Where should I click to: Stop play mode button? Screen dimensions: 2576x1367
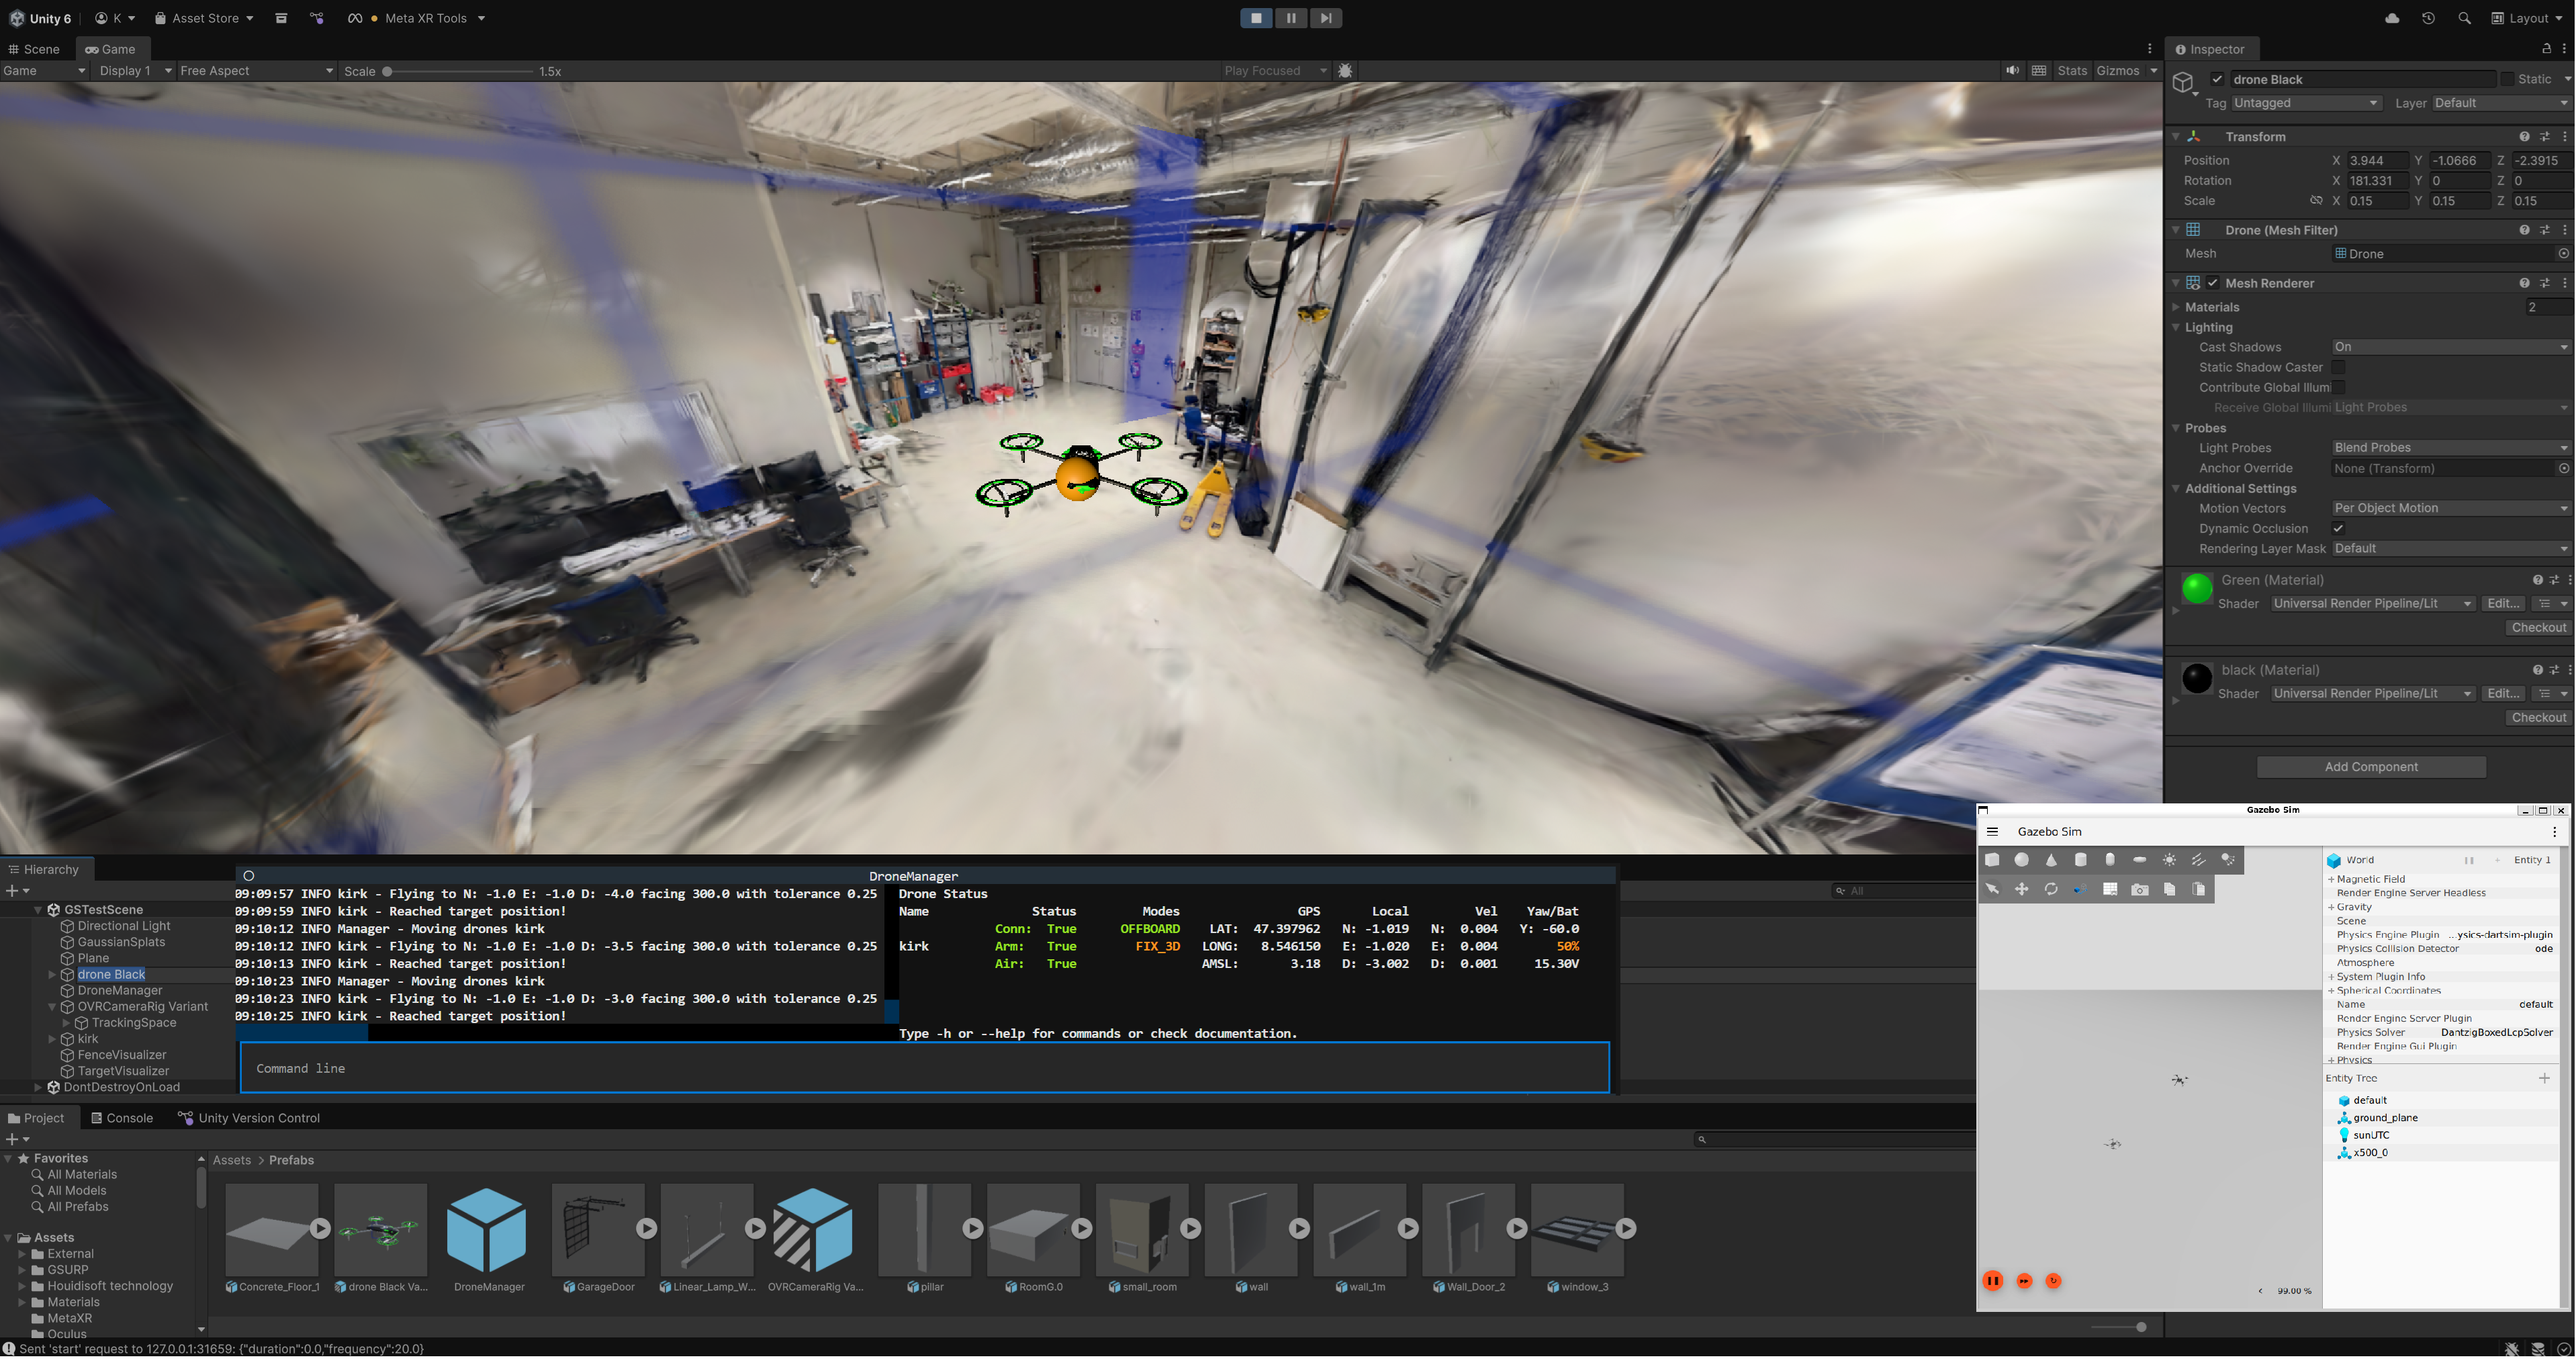pyautogui.click(x=1256, y=18)
